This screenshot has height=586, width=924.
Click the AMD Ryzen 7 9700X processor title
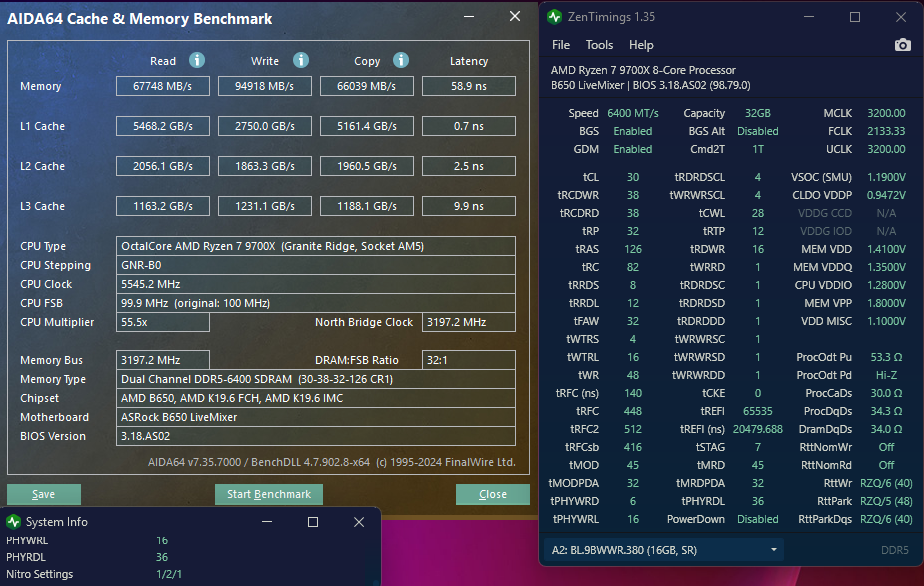coord(644,70)
